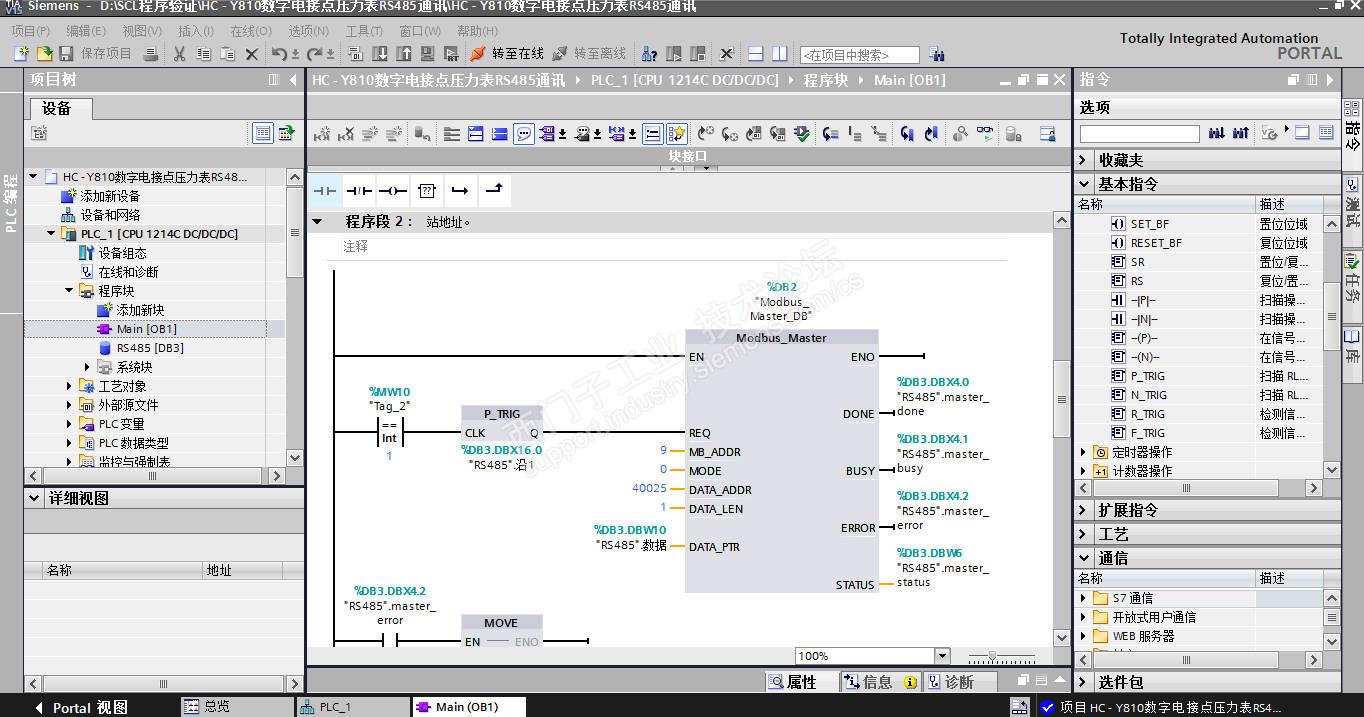Toggle favorites display in editor toolbar
The height and width of the screenshot is (717, 1364).
(677, 134)
